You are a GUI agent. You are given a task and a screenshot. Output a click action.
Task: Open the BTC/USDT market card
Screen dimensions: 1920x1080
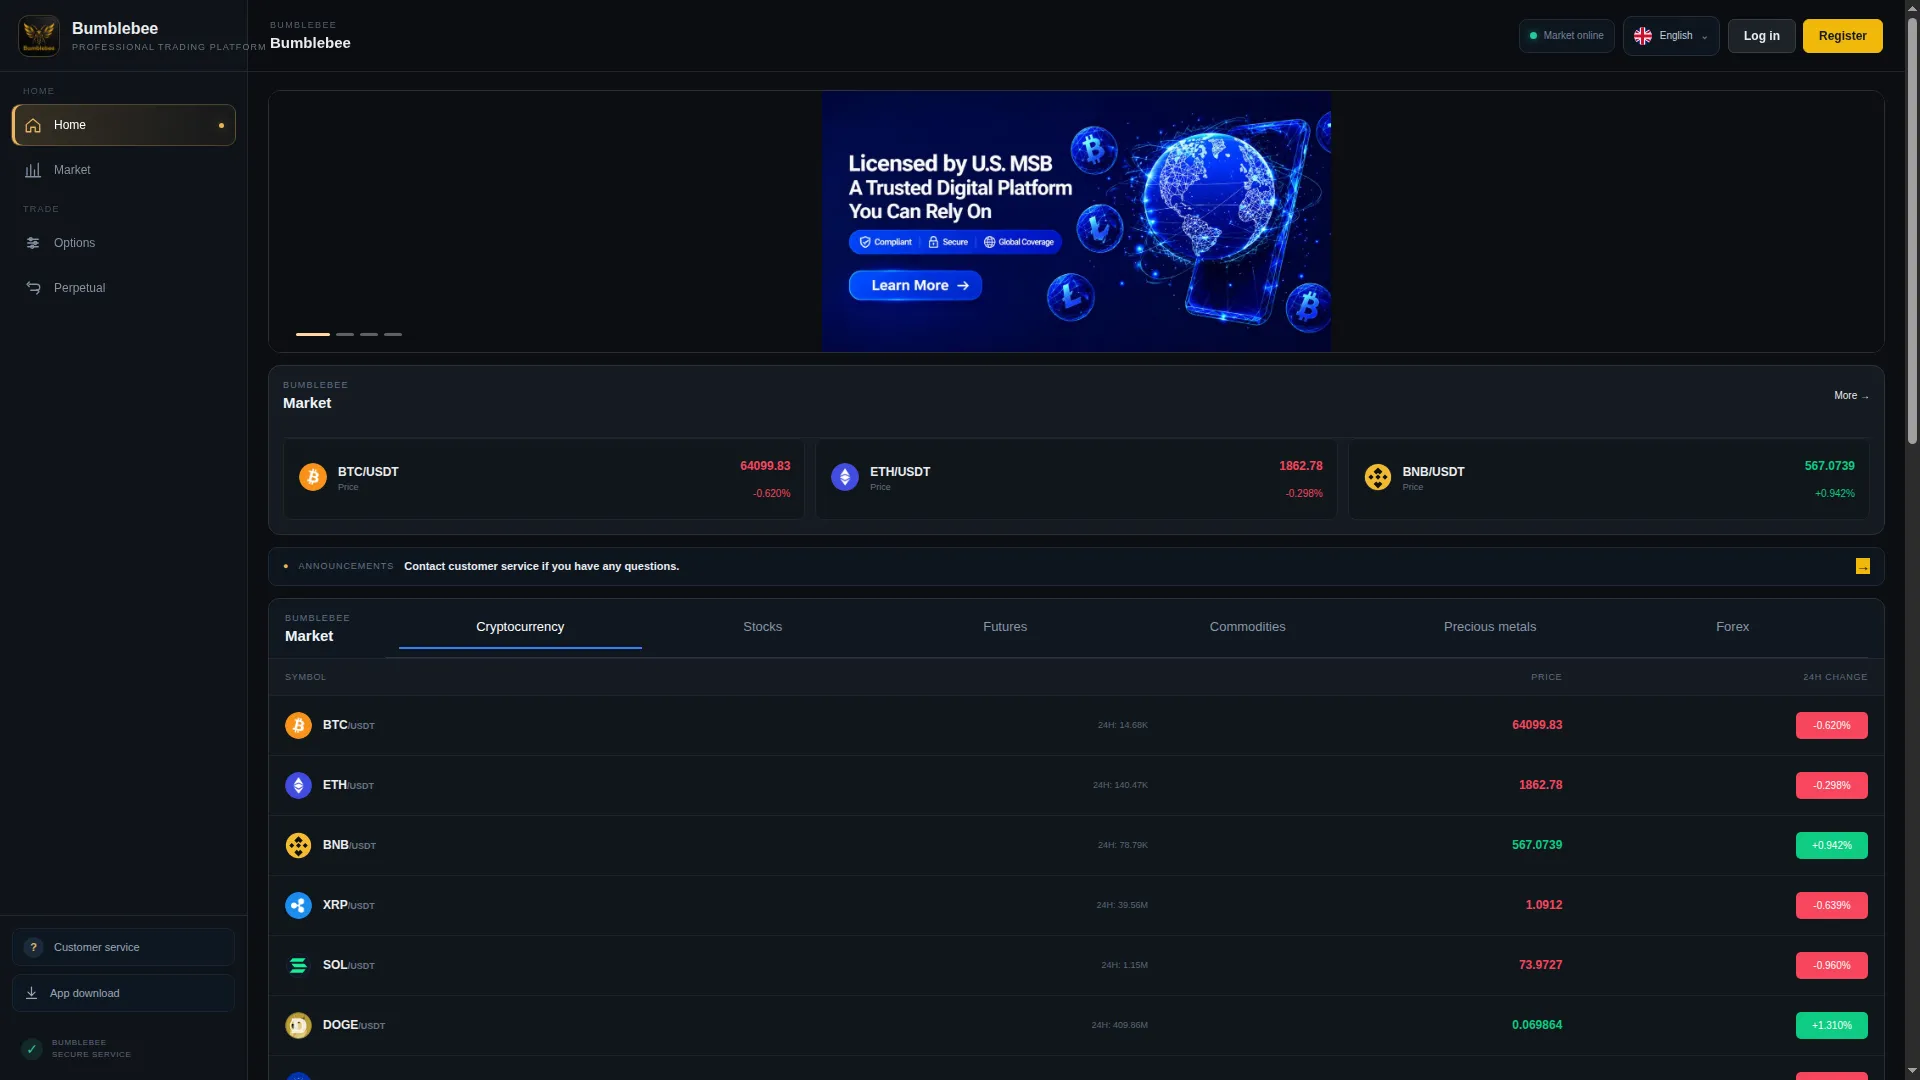pos(544,479)
